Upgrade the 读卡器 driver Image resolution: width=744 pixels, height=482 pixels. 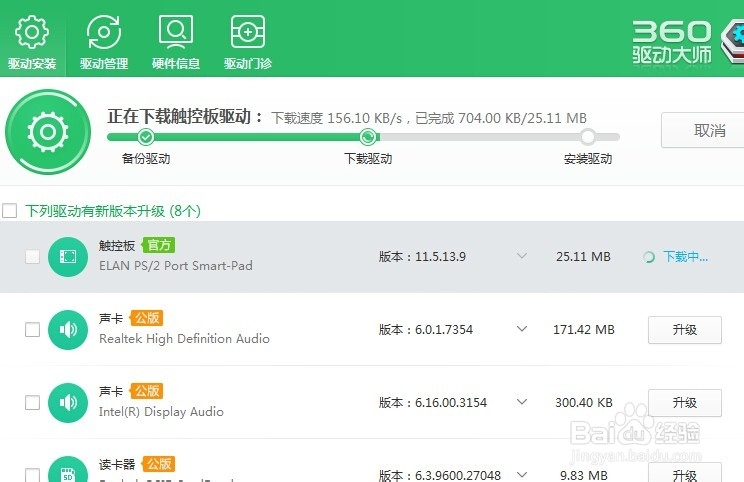tap(685, 473)
